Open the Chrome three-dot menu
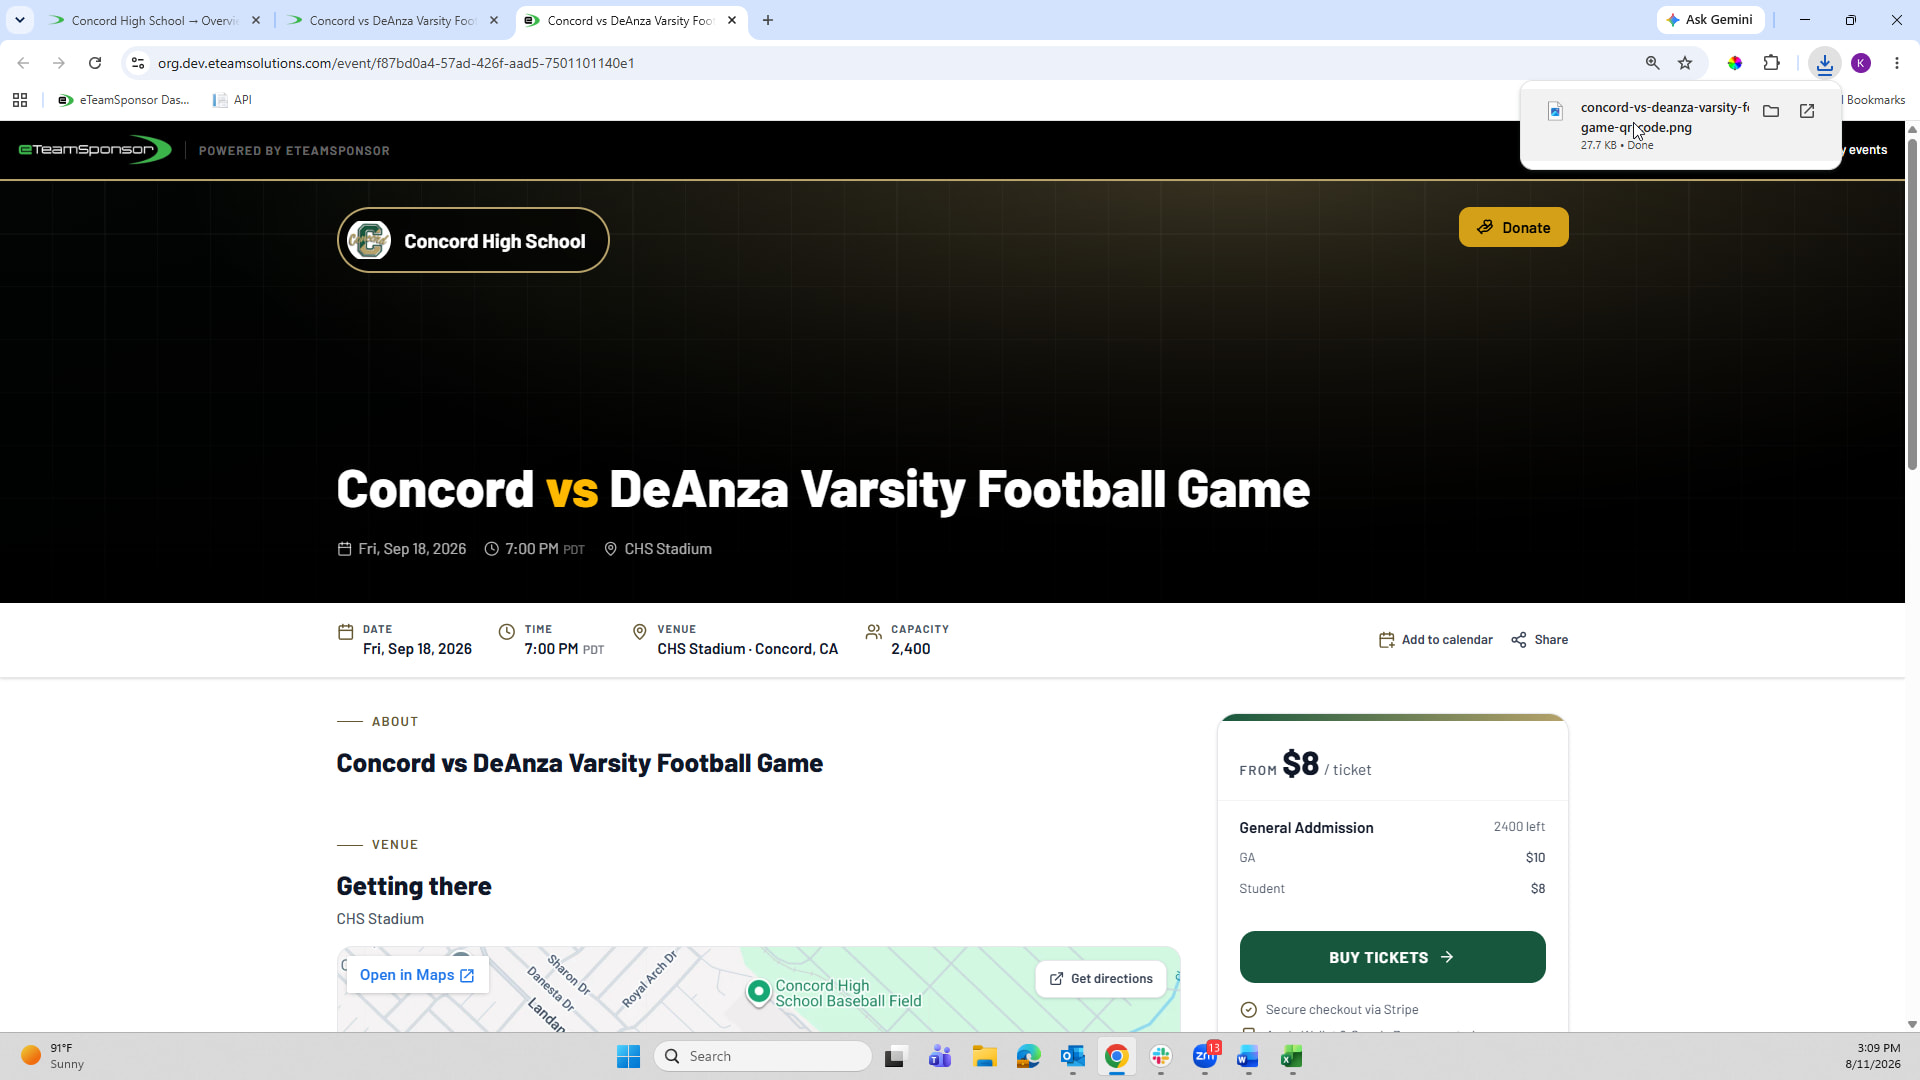 pos(1897,63)
